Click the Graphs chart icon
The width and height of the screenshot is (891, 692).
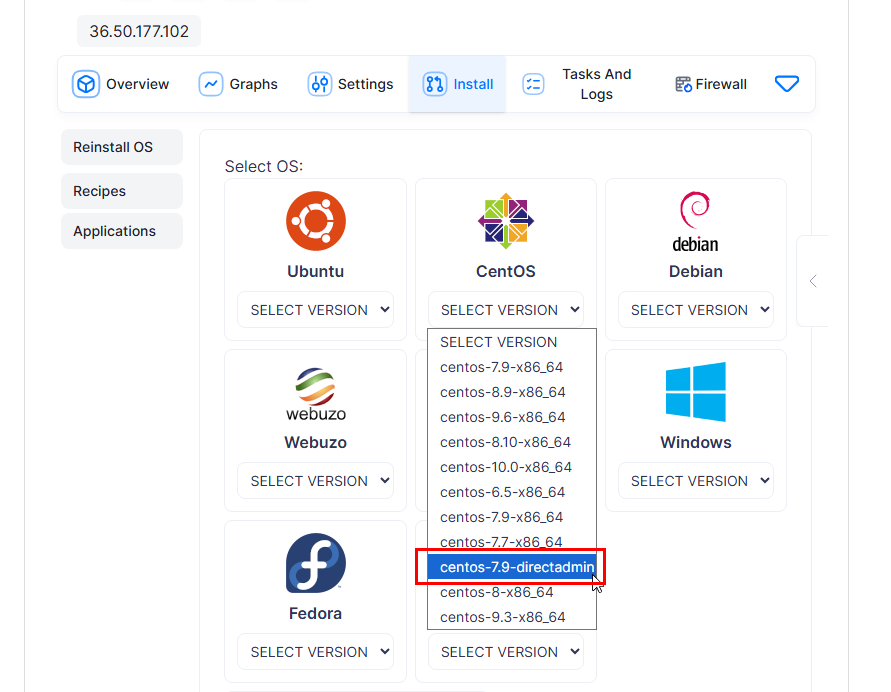click(210, 84)
